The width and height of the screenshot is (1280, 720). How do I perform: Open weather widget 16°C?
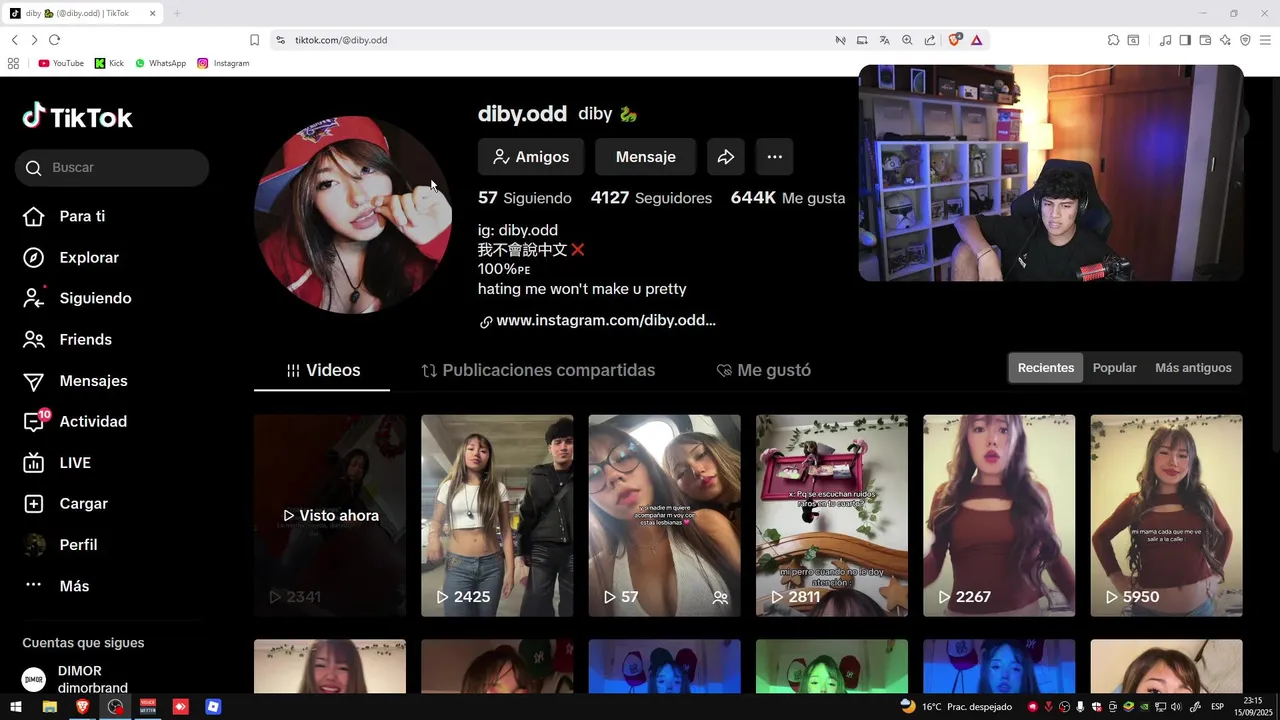tap(956, 707)
